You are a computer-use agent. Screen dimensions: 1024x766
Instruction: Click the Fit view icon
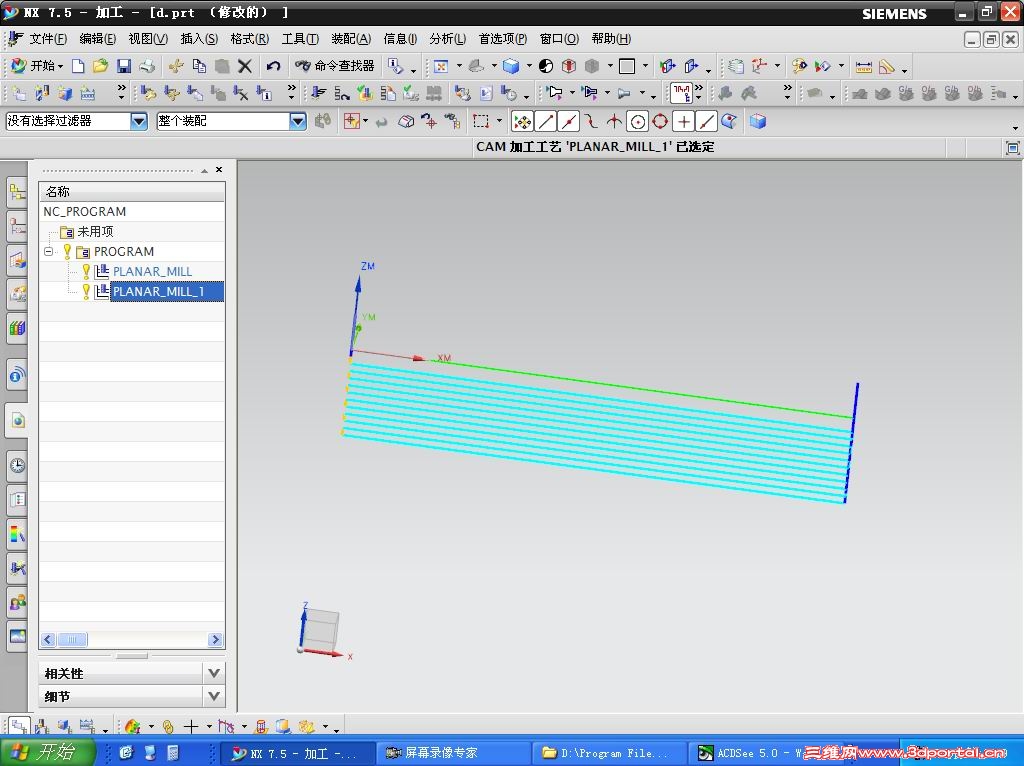(441, 66)
